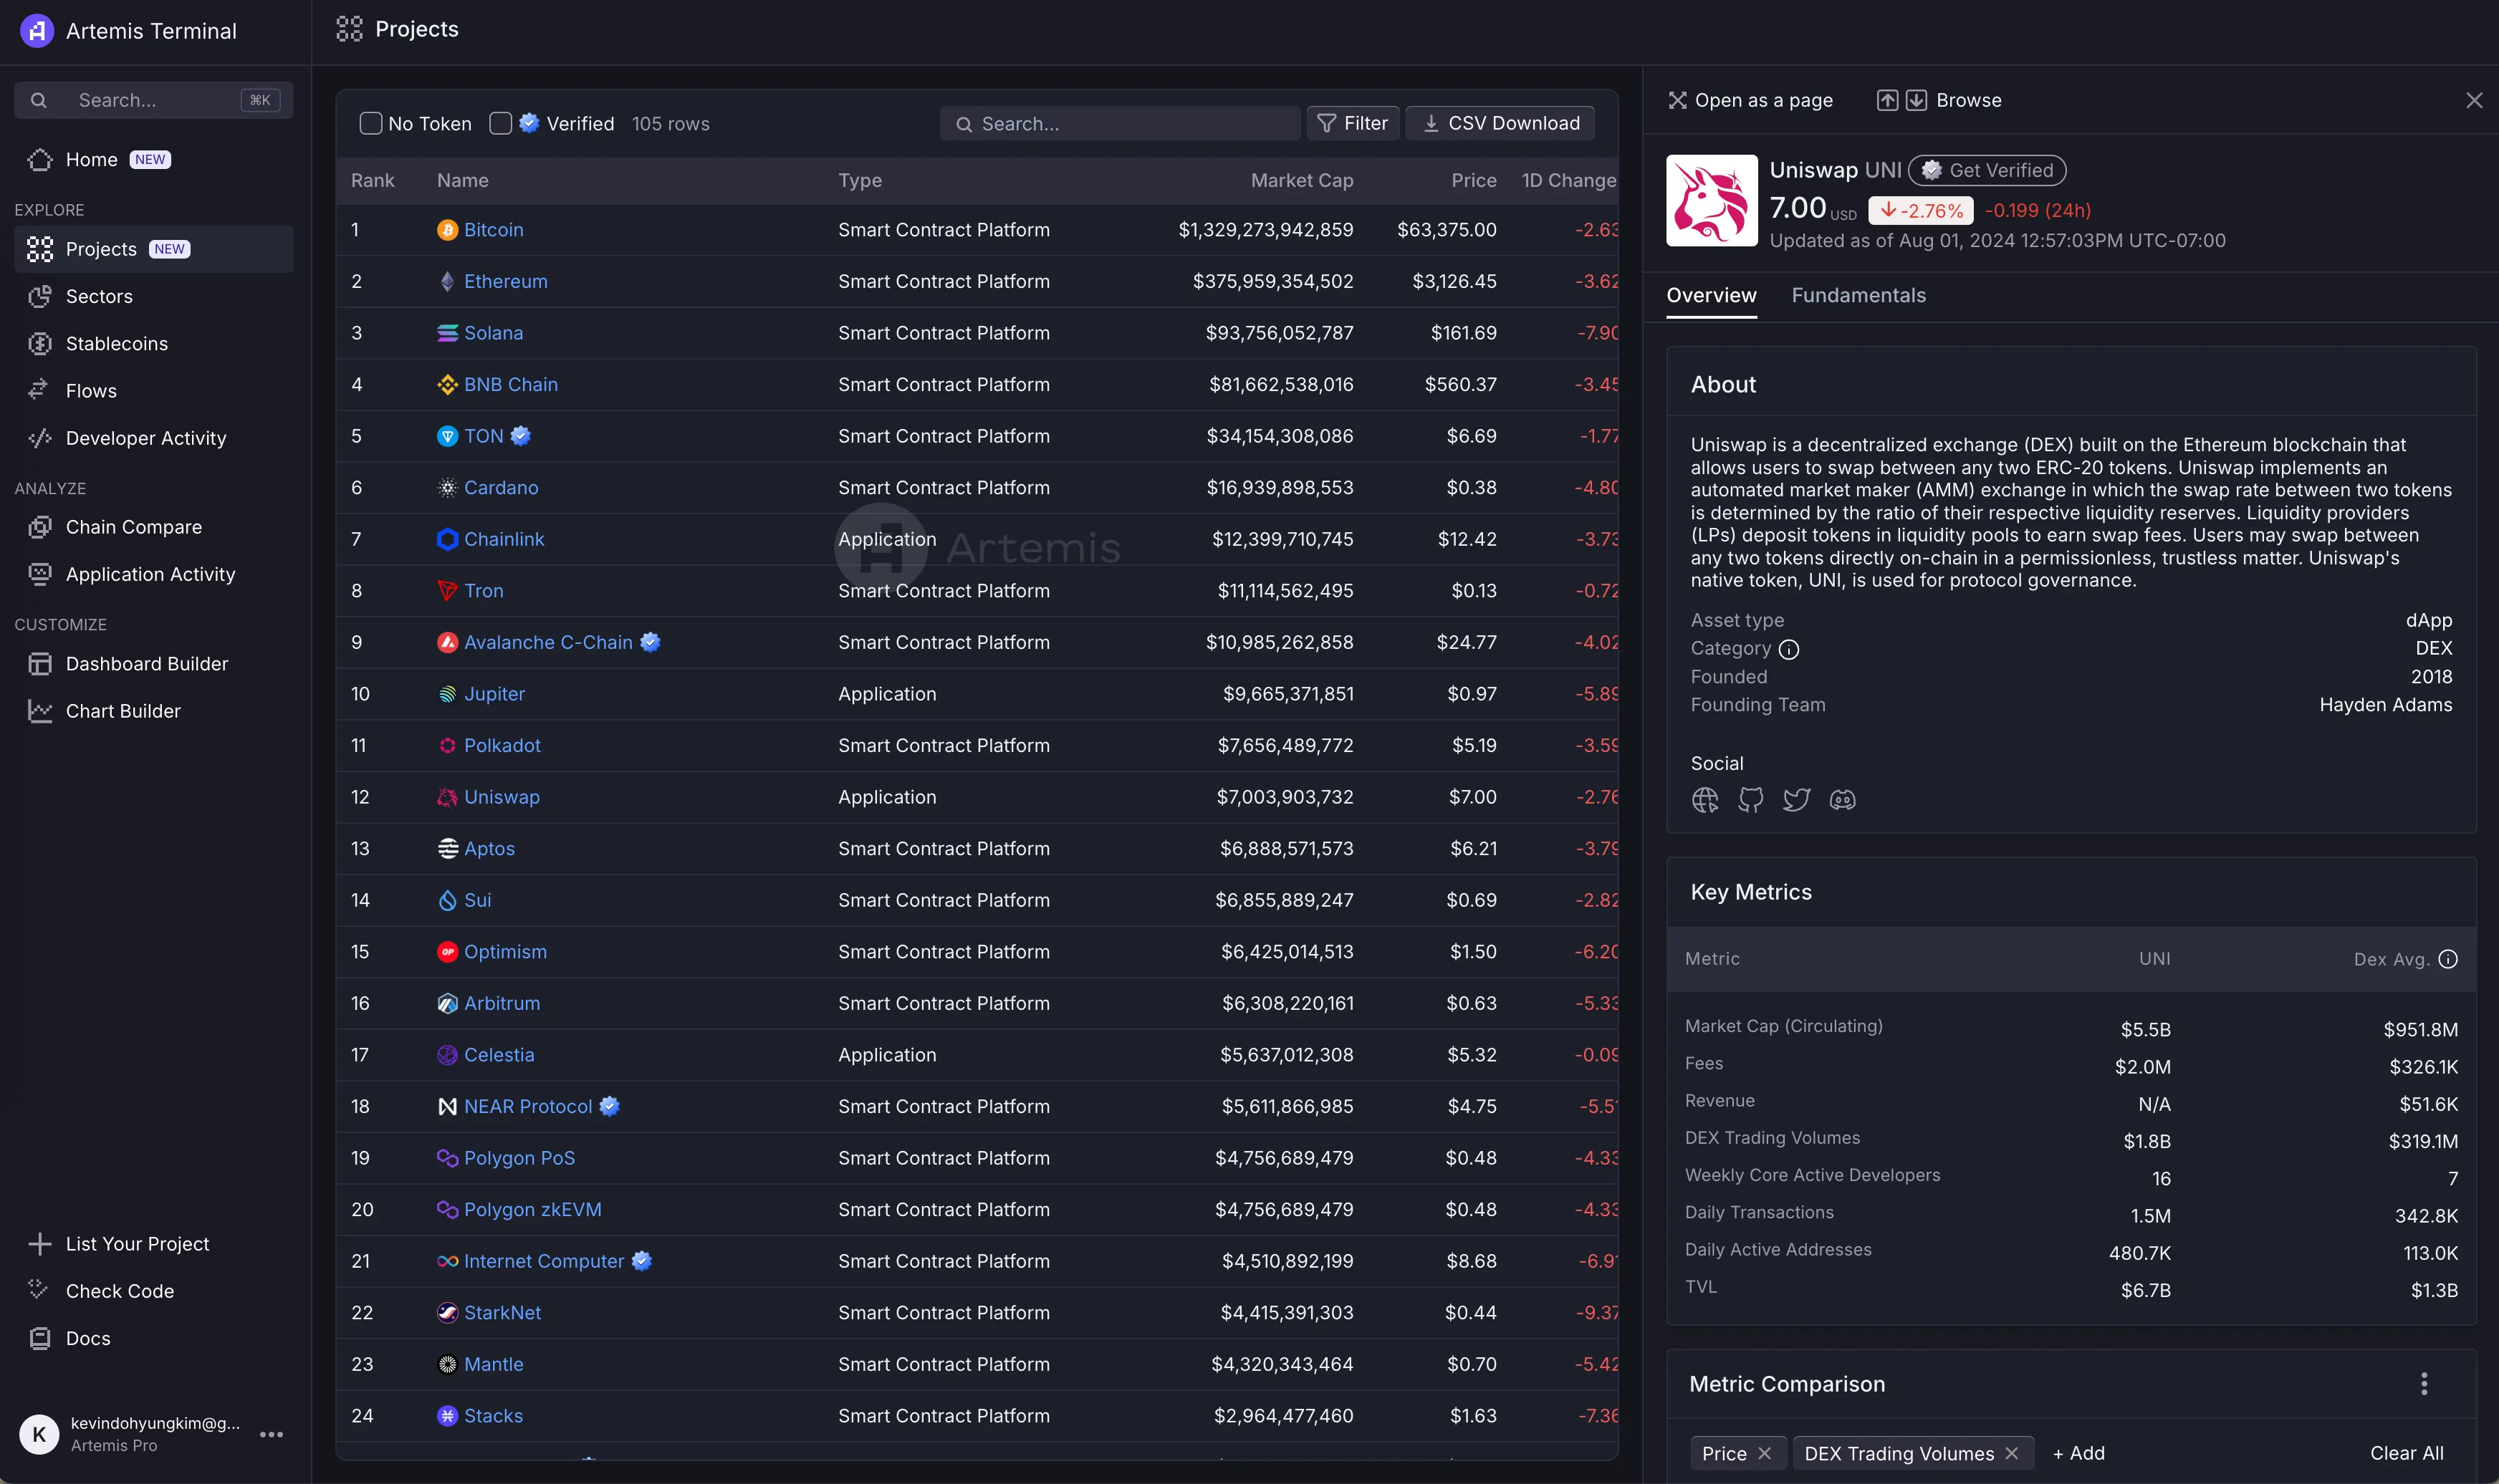2499x1484 pixels.
Task: Open the StarkNet project link
Action: (x=502, y=1313)
